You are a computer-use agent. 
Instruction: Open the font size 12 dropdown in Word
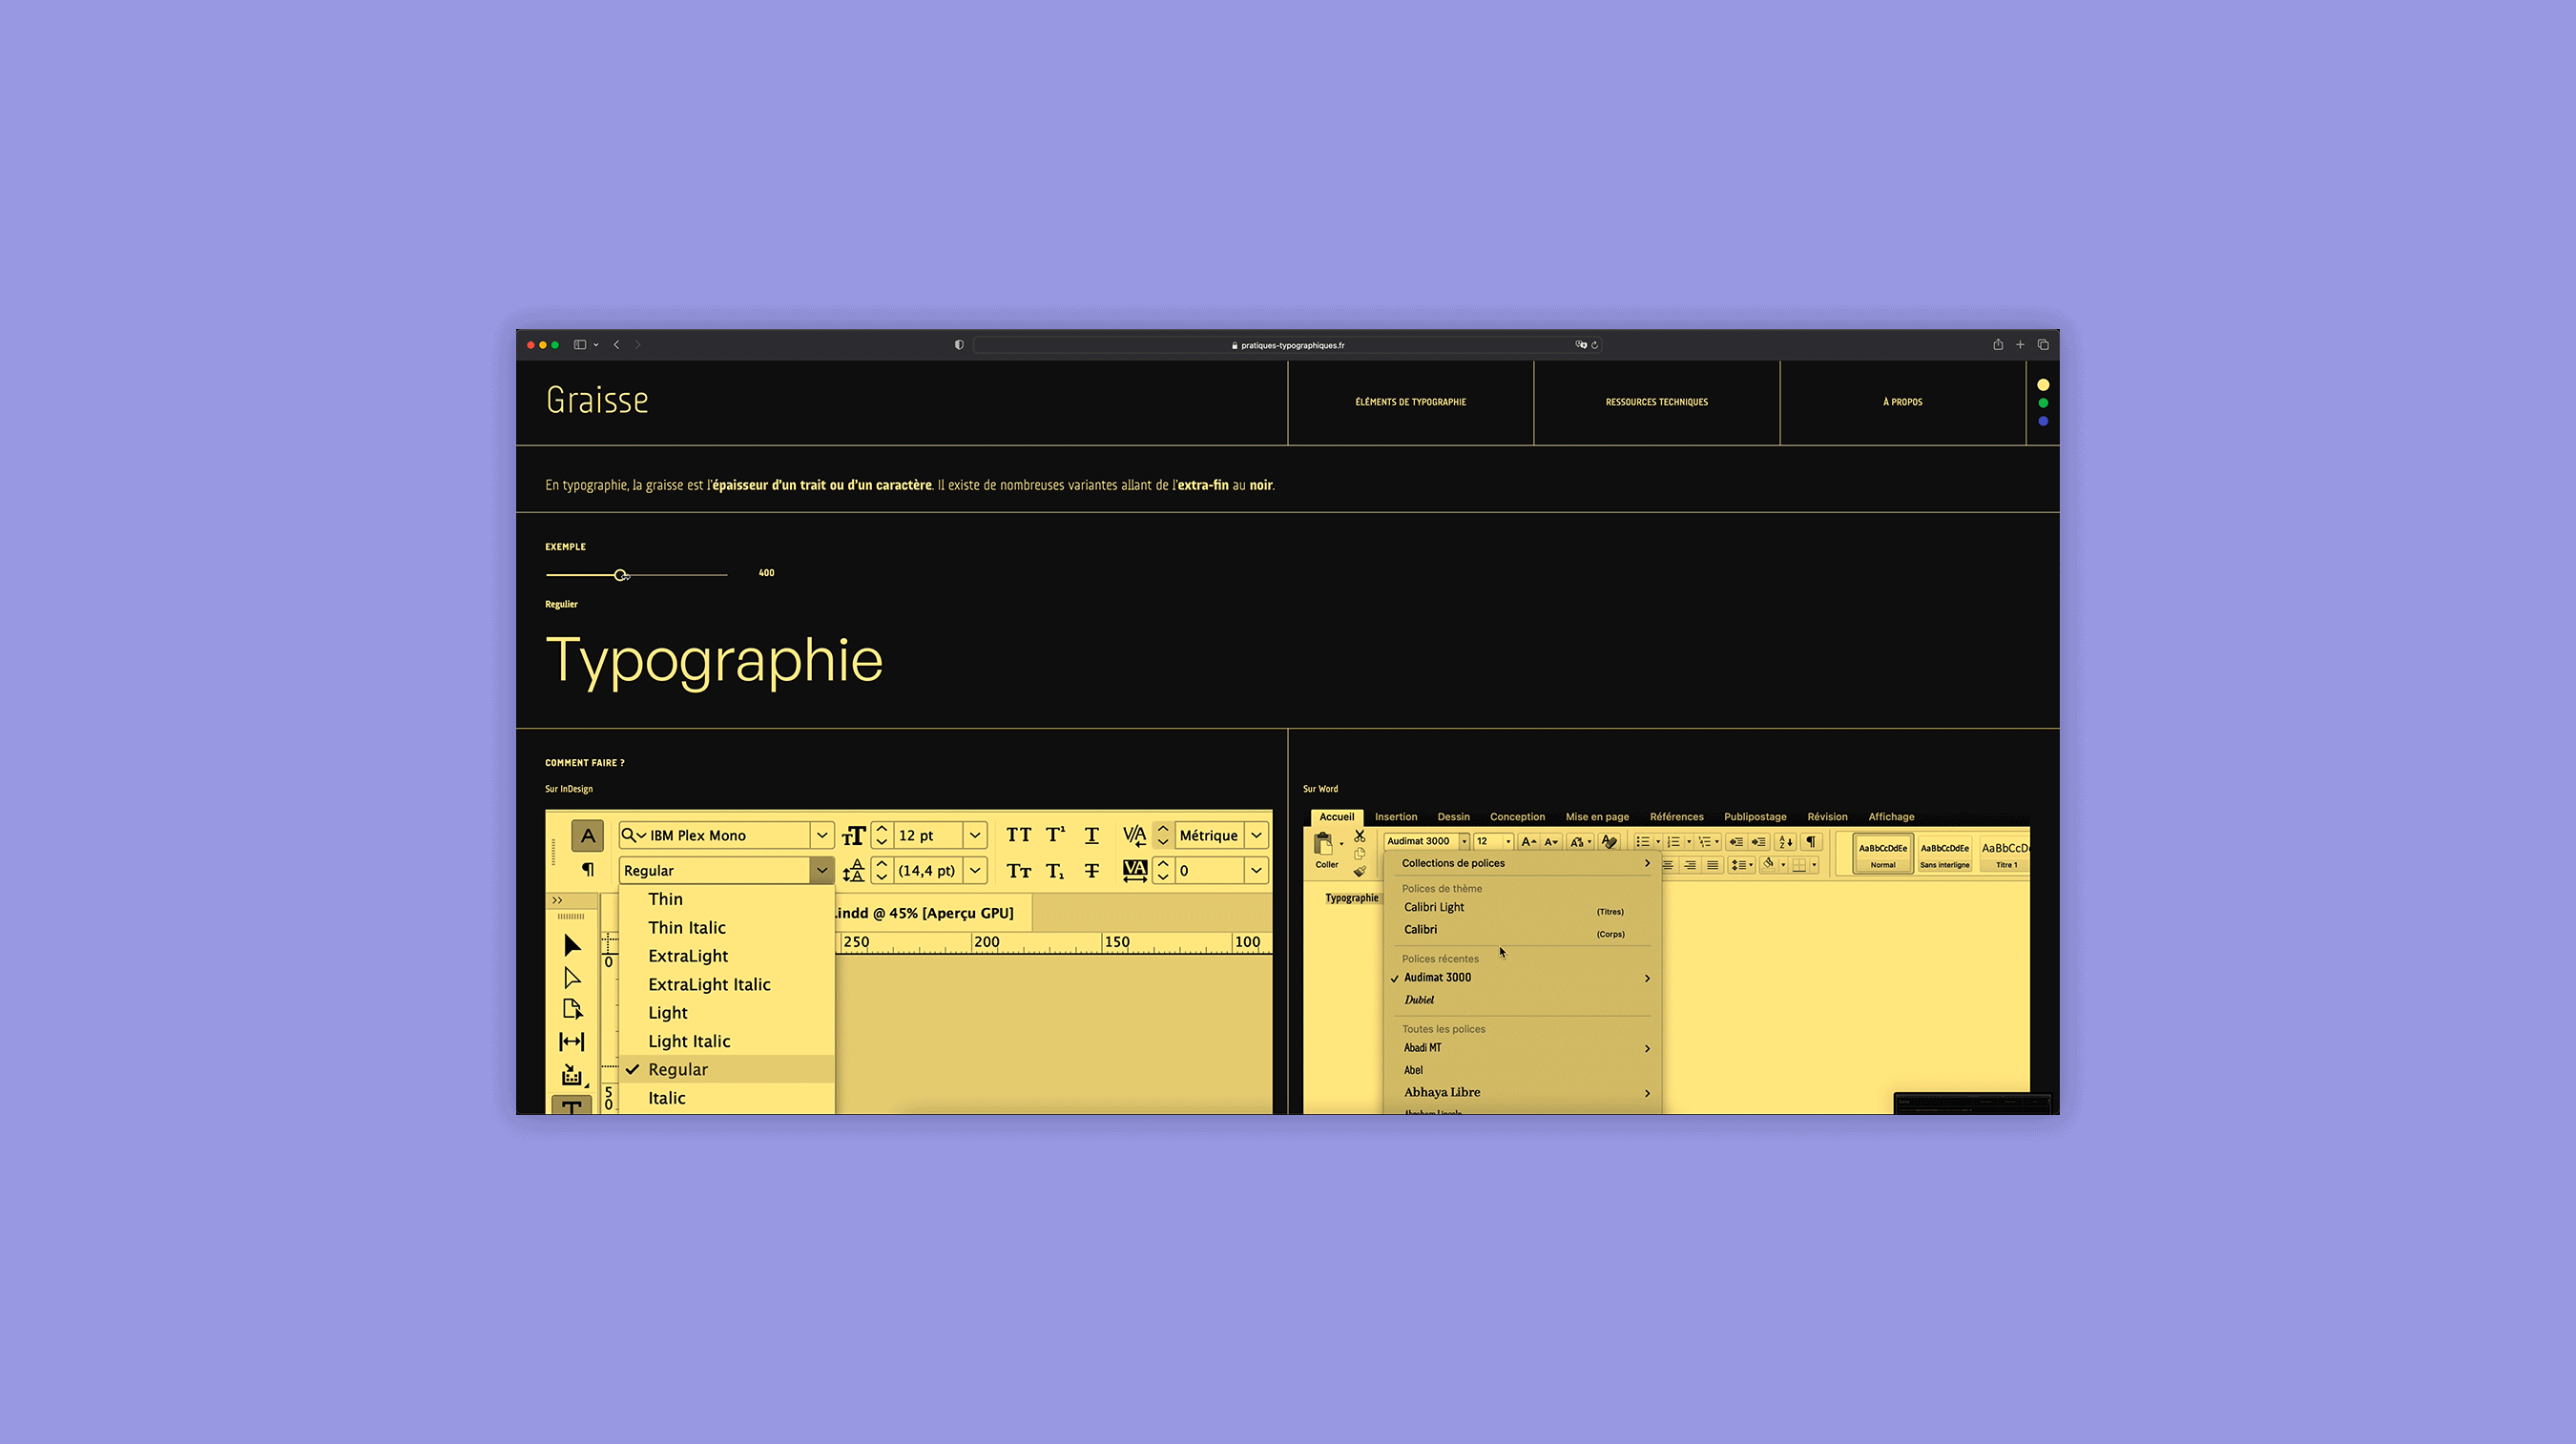1508,842
